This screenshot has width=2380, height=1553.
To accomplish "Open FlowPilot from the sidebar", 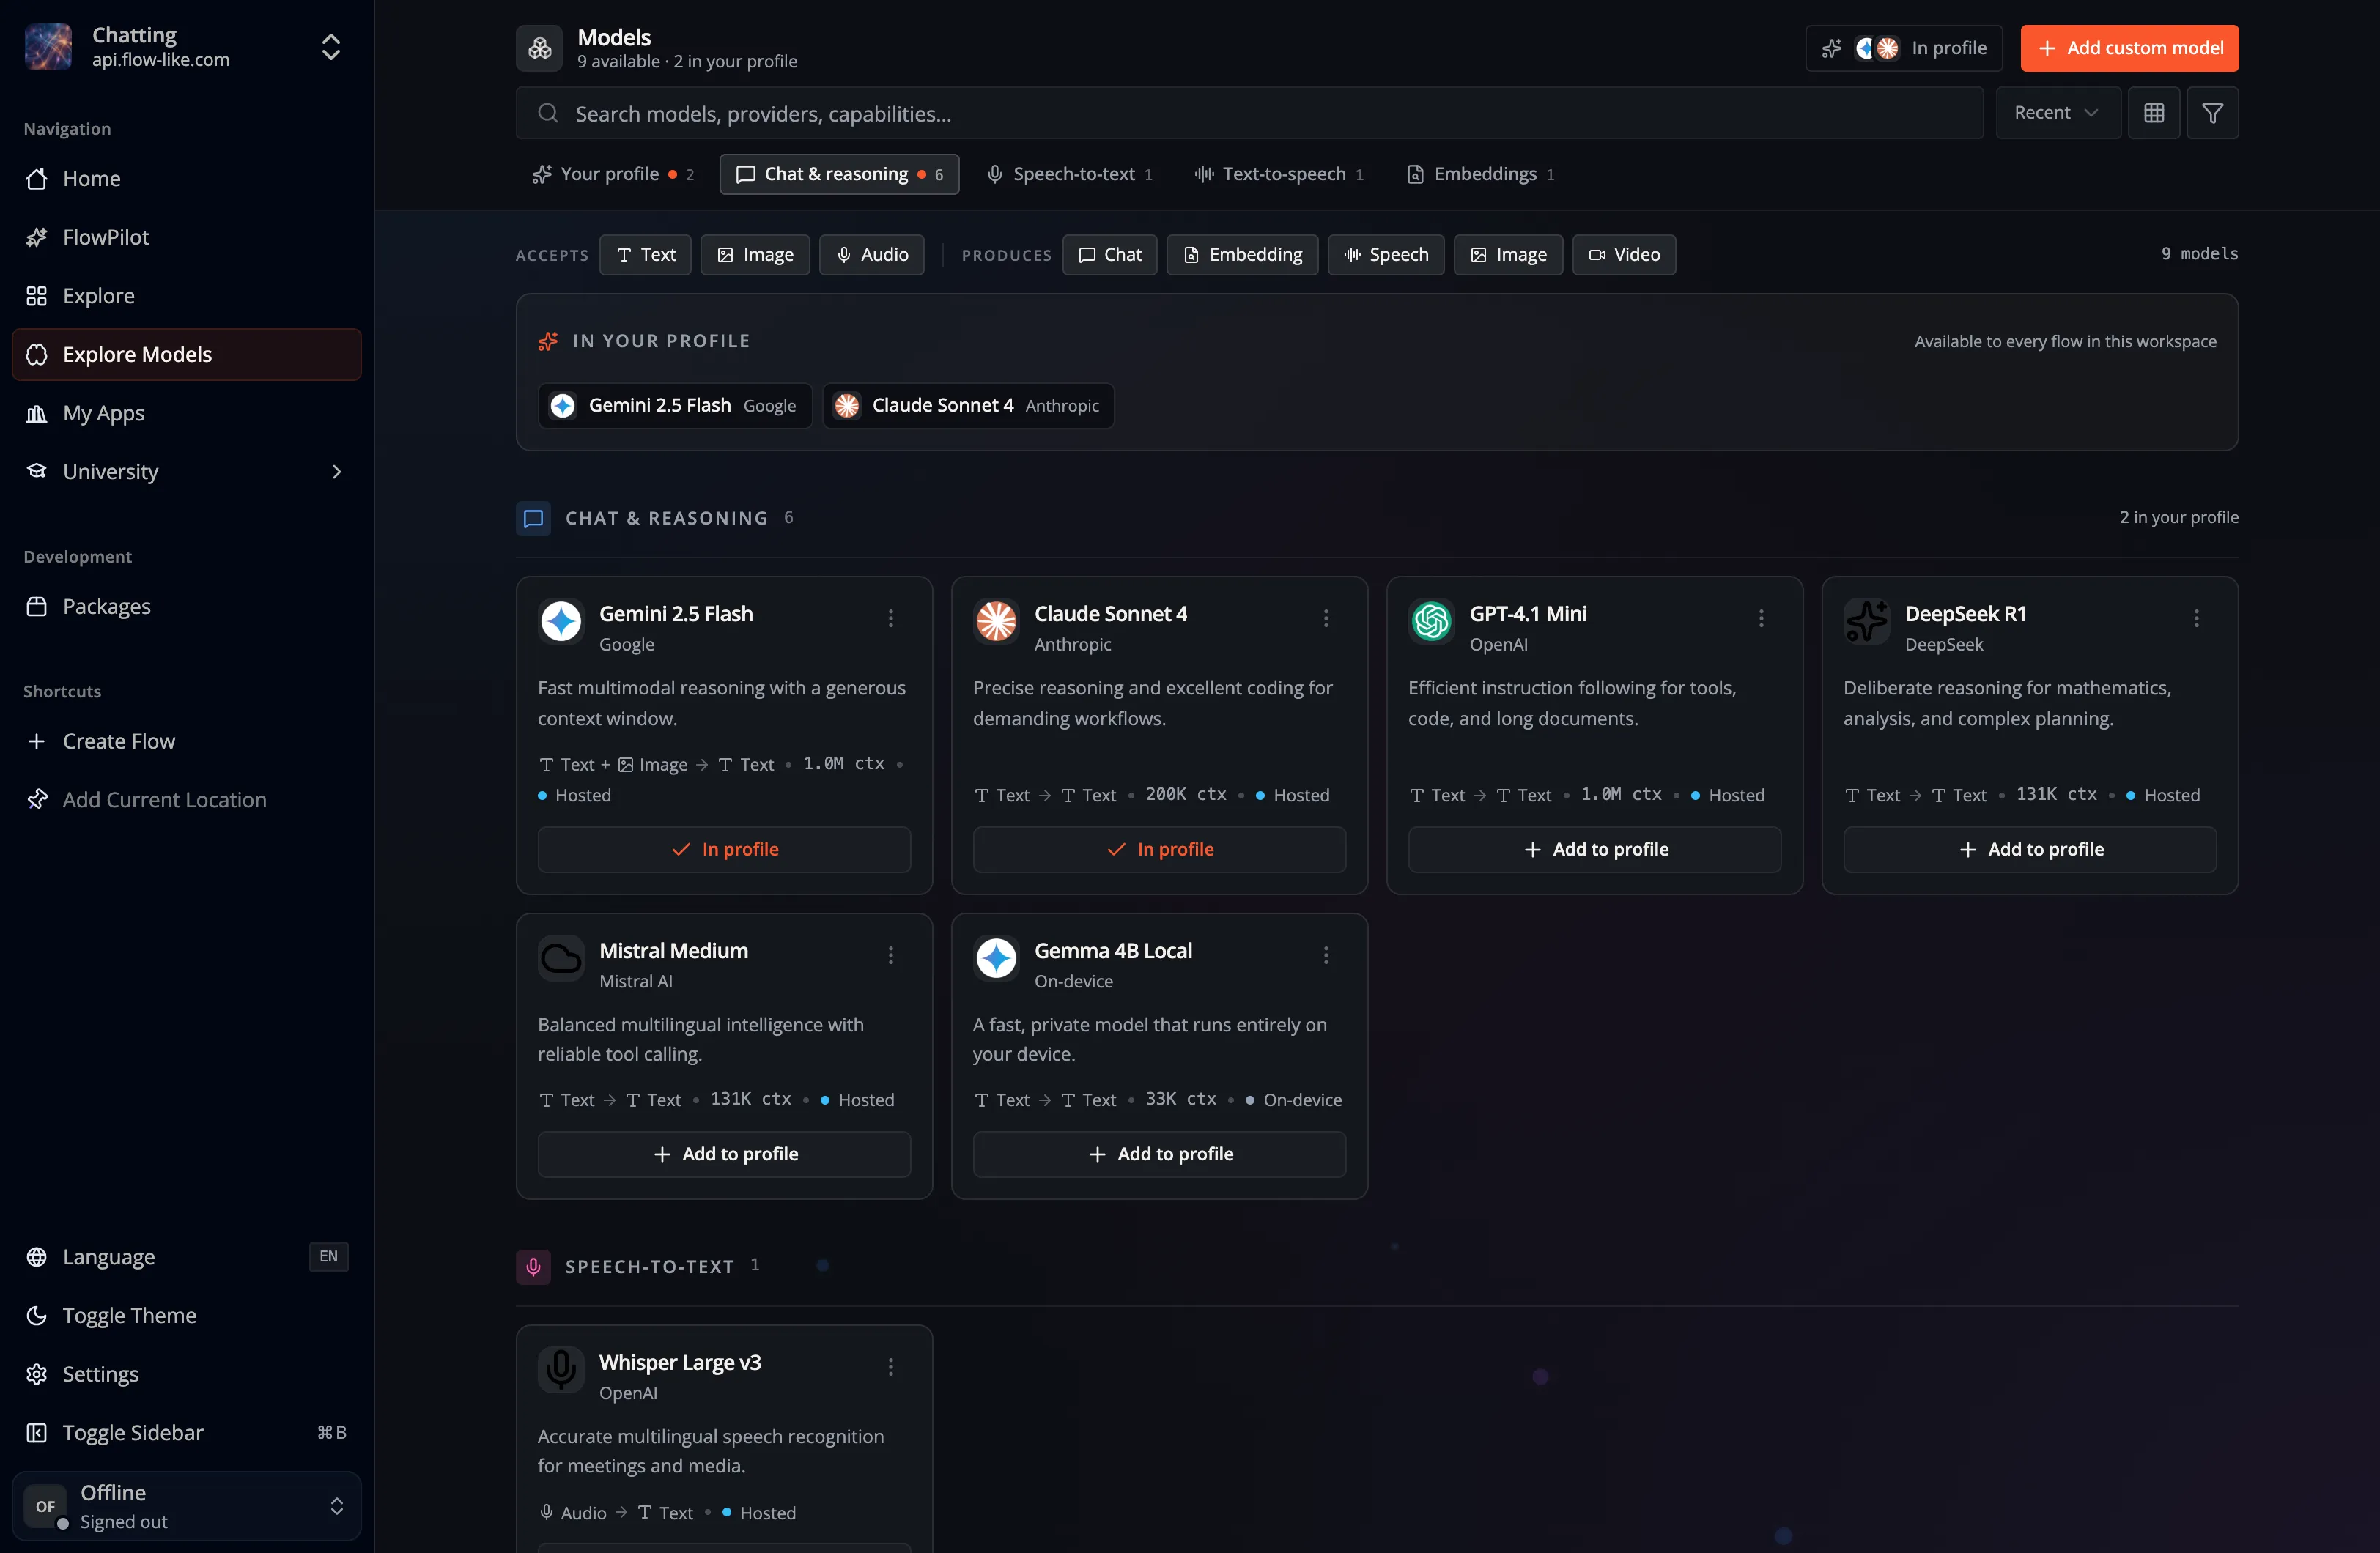I will click(x=186, y=237).
